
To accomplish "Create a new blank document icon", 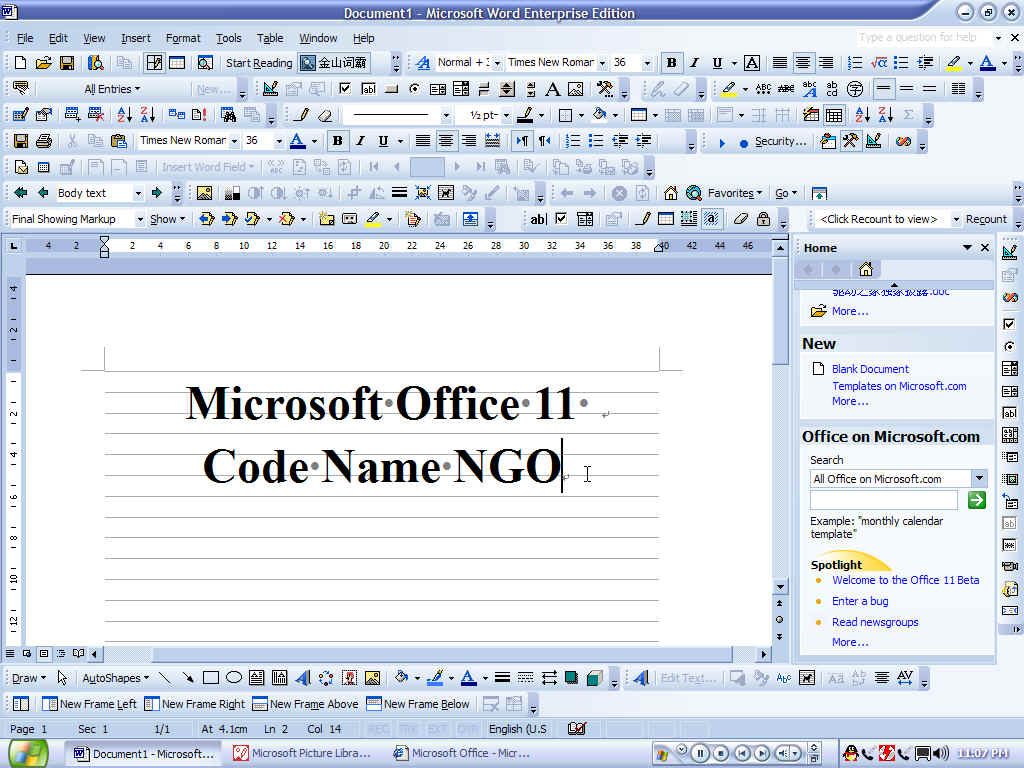I will tap(20, 63).
